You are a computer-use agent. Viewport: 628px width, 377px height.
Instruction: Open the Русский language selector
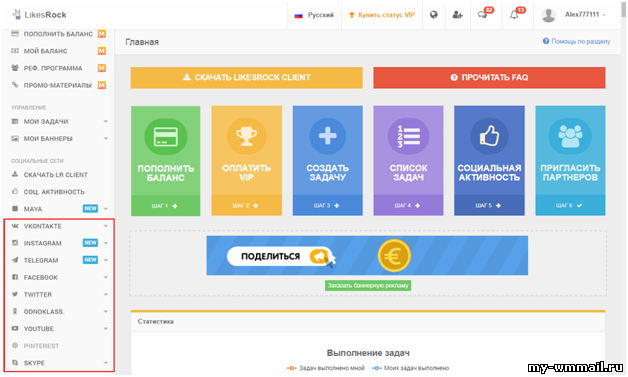pos(314,15)
